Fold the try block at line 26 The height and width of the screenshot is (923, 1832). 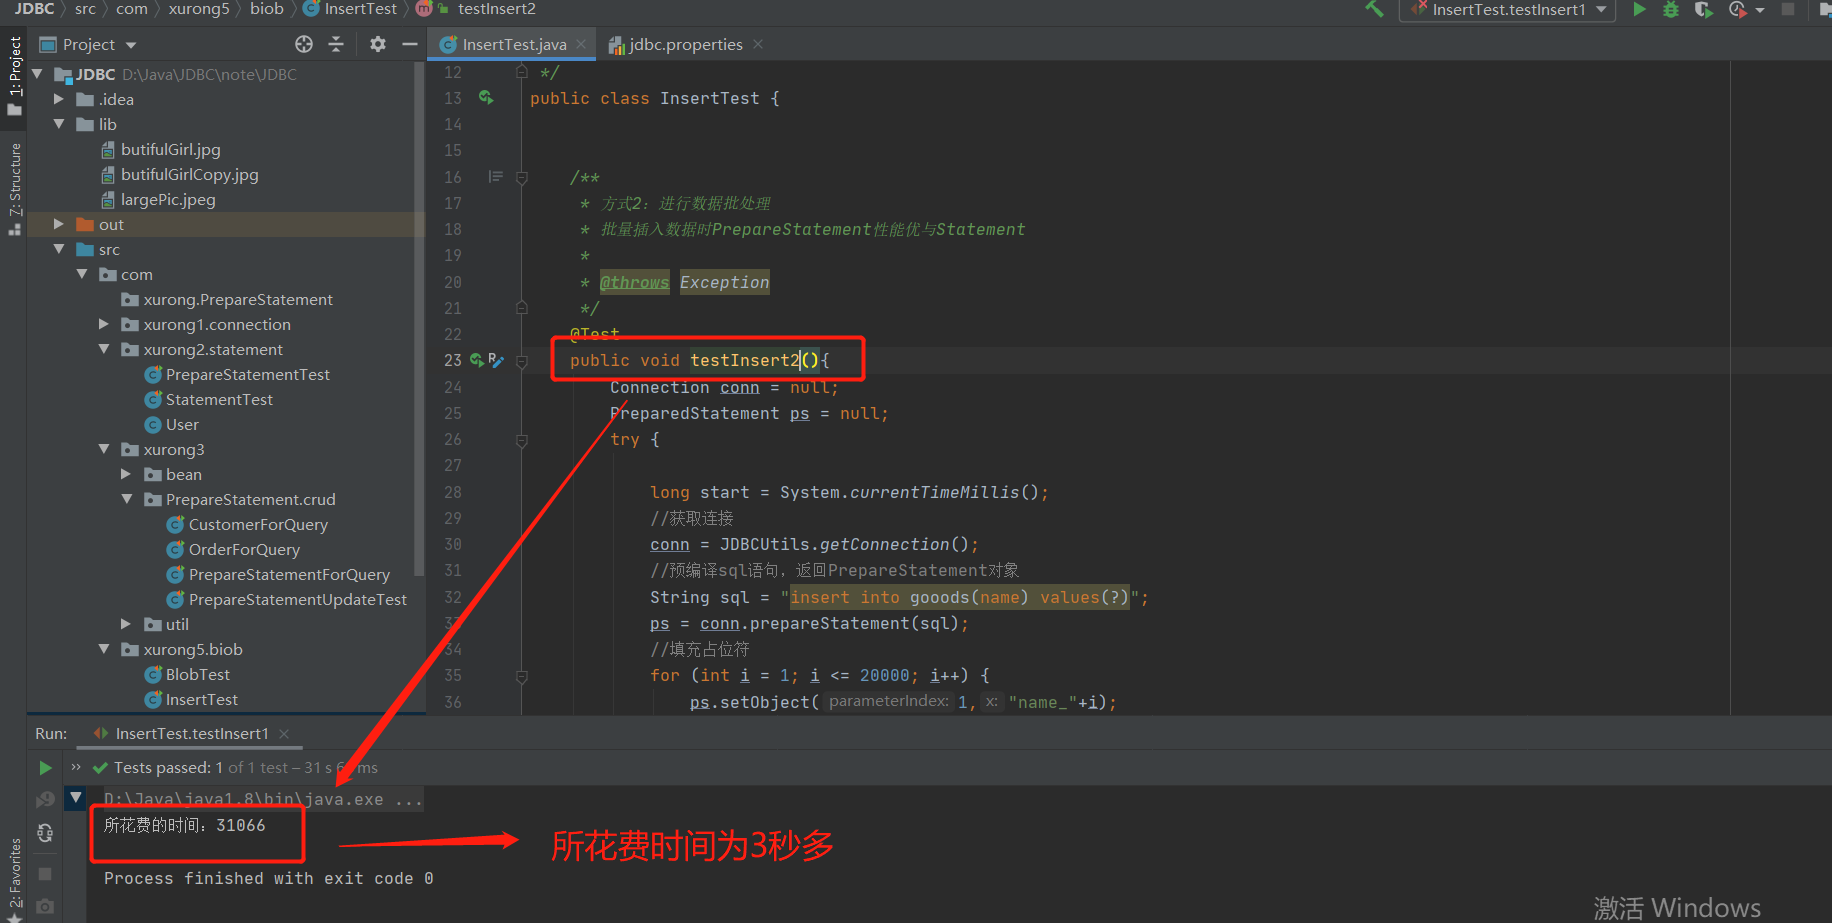tap(521, 440)
